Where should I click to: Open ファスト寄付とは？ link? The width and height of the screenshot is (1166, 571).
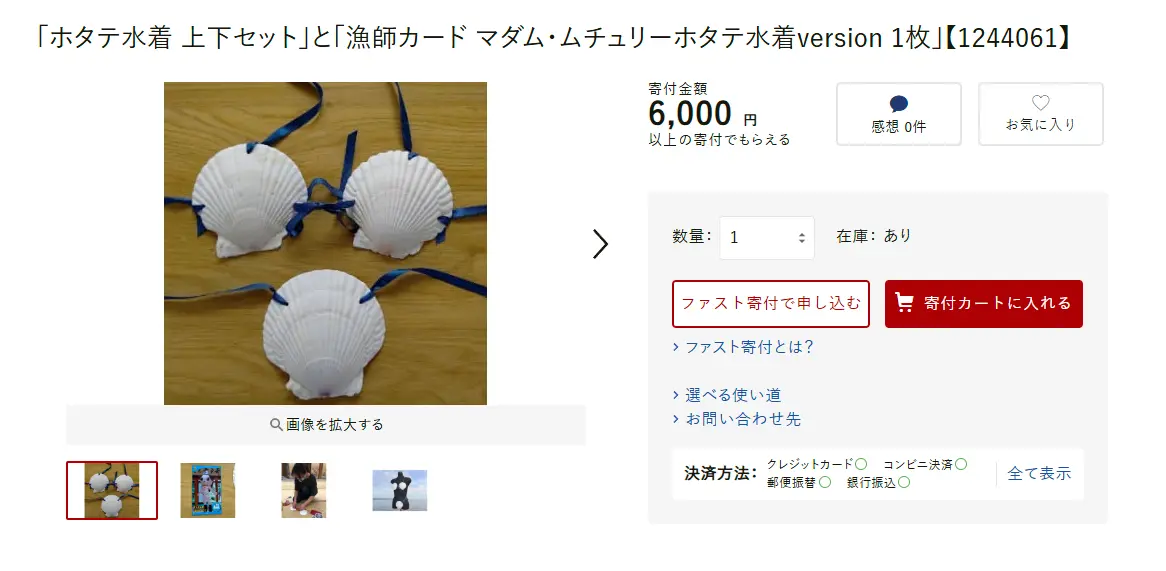(750, 347)
